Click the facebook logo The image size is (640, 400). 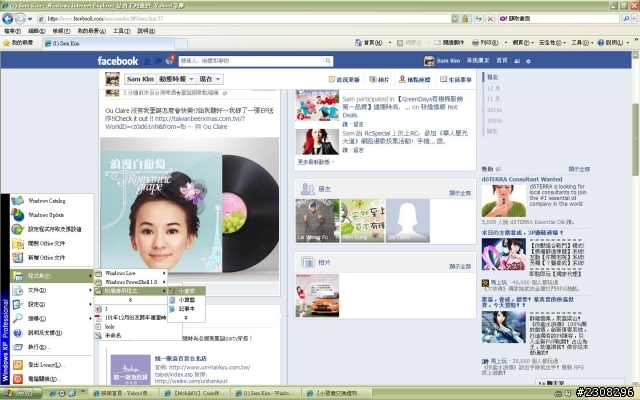(118, 61)
